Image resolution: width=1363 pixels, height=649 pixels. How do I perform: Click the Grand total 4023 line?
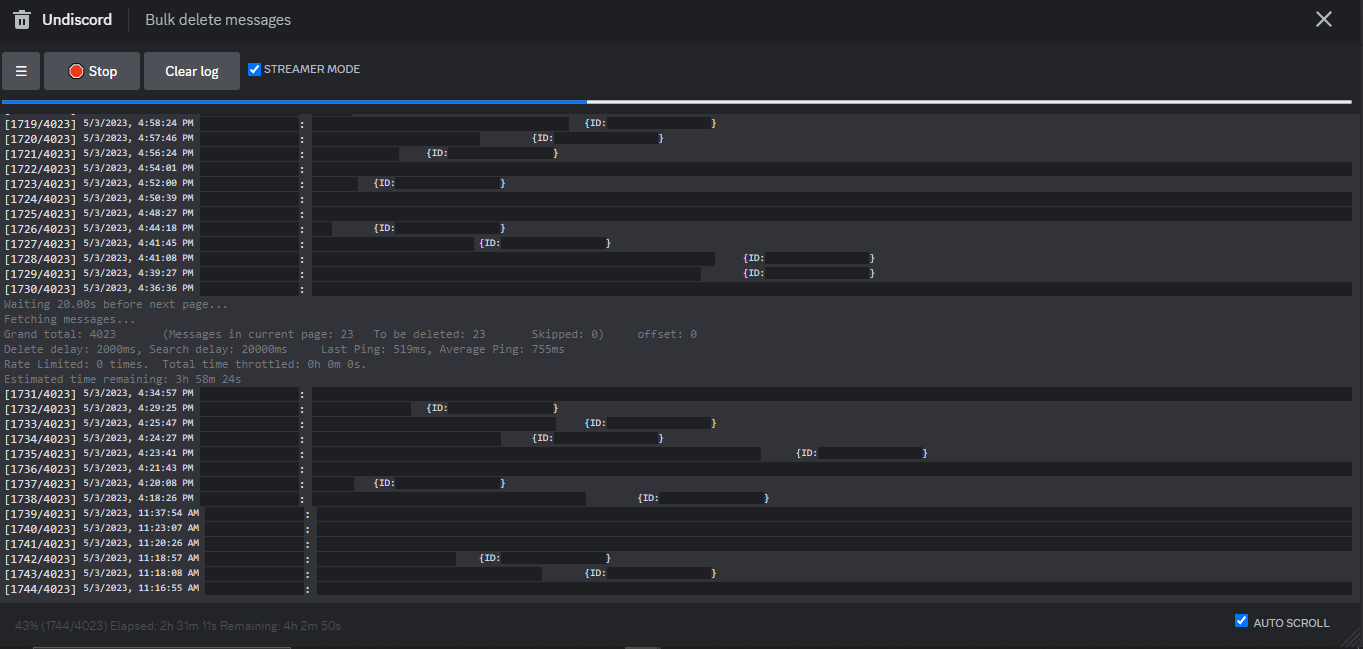click(60, 334)
